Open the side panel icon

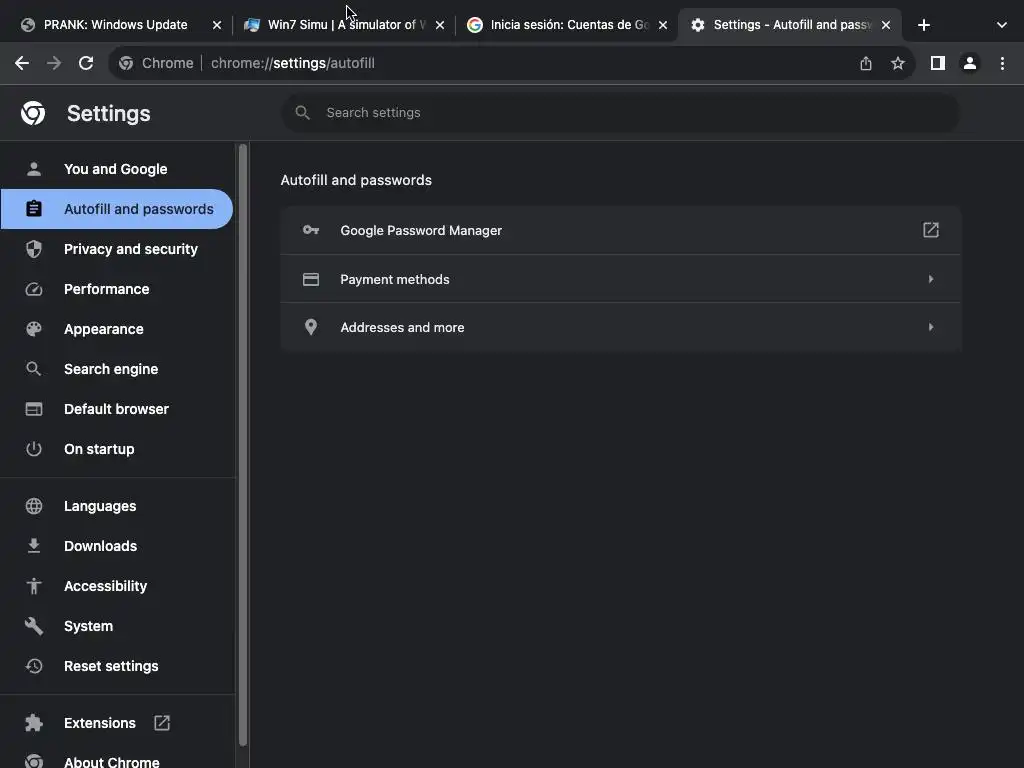tap(937, 63)
